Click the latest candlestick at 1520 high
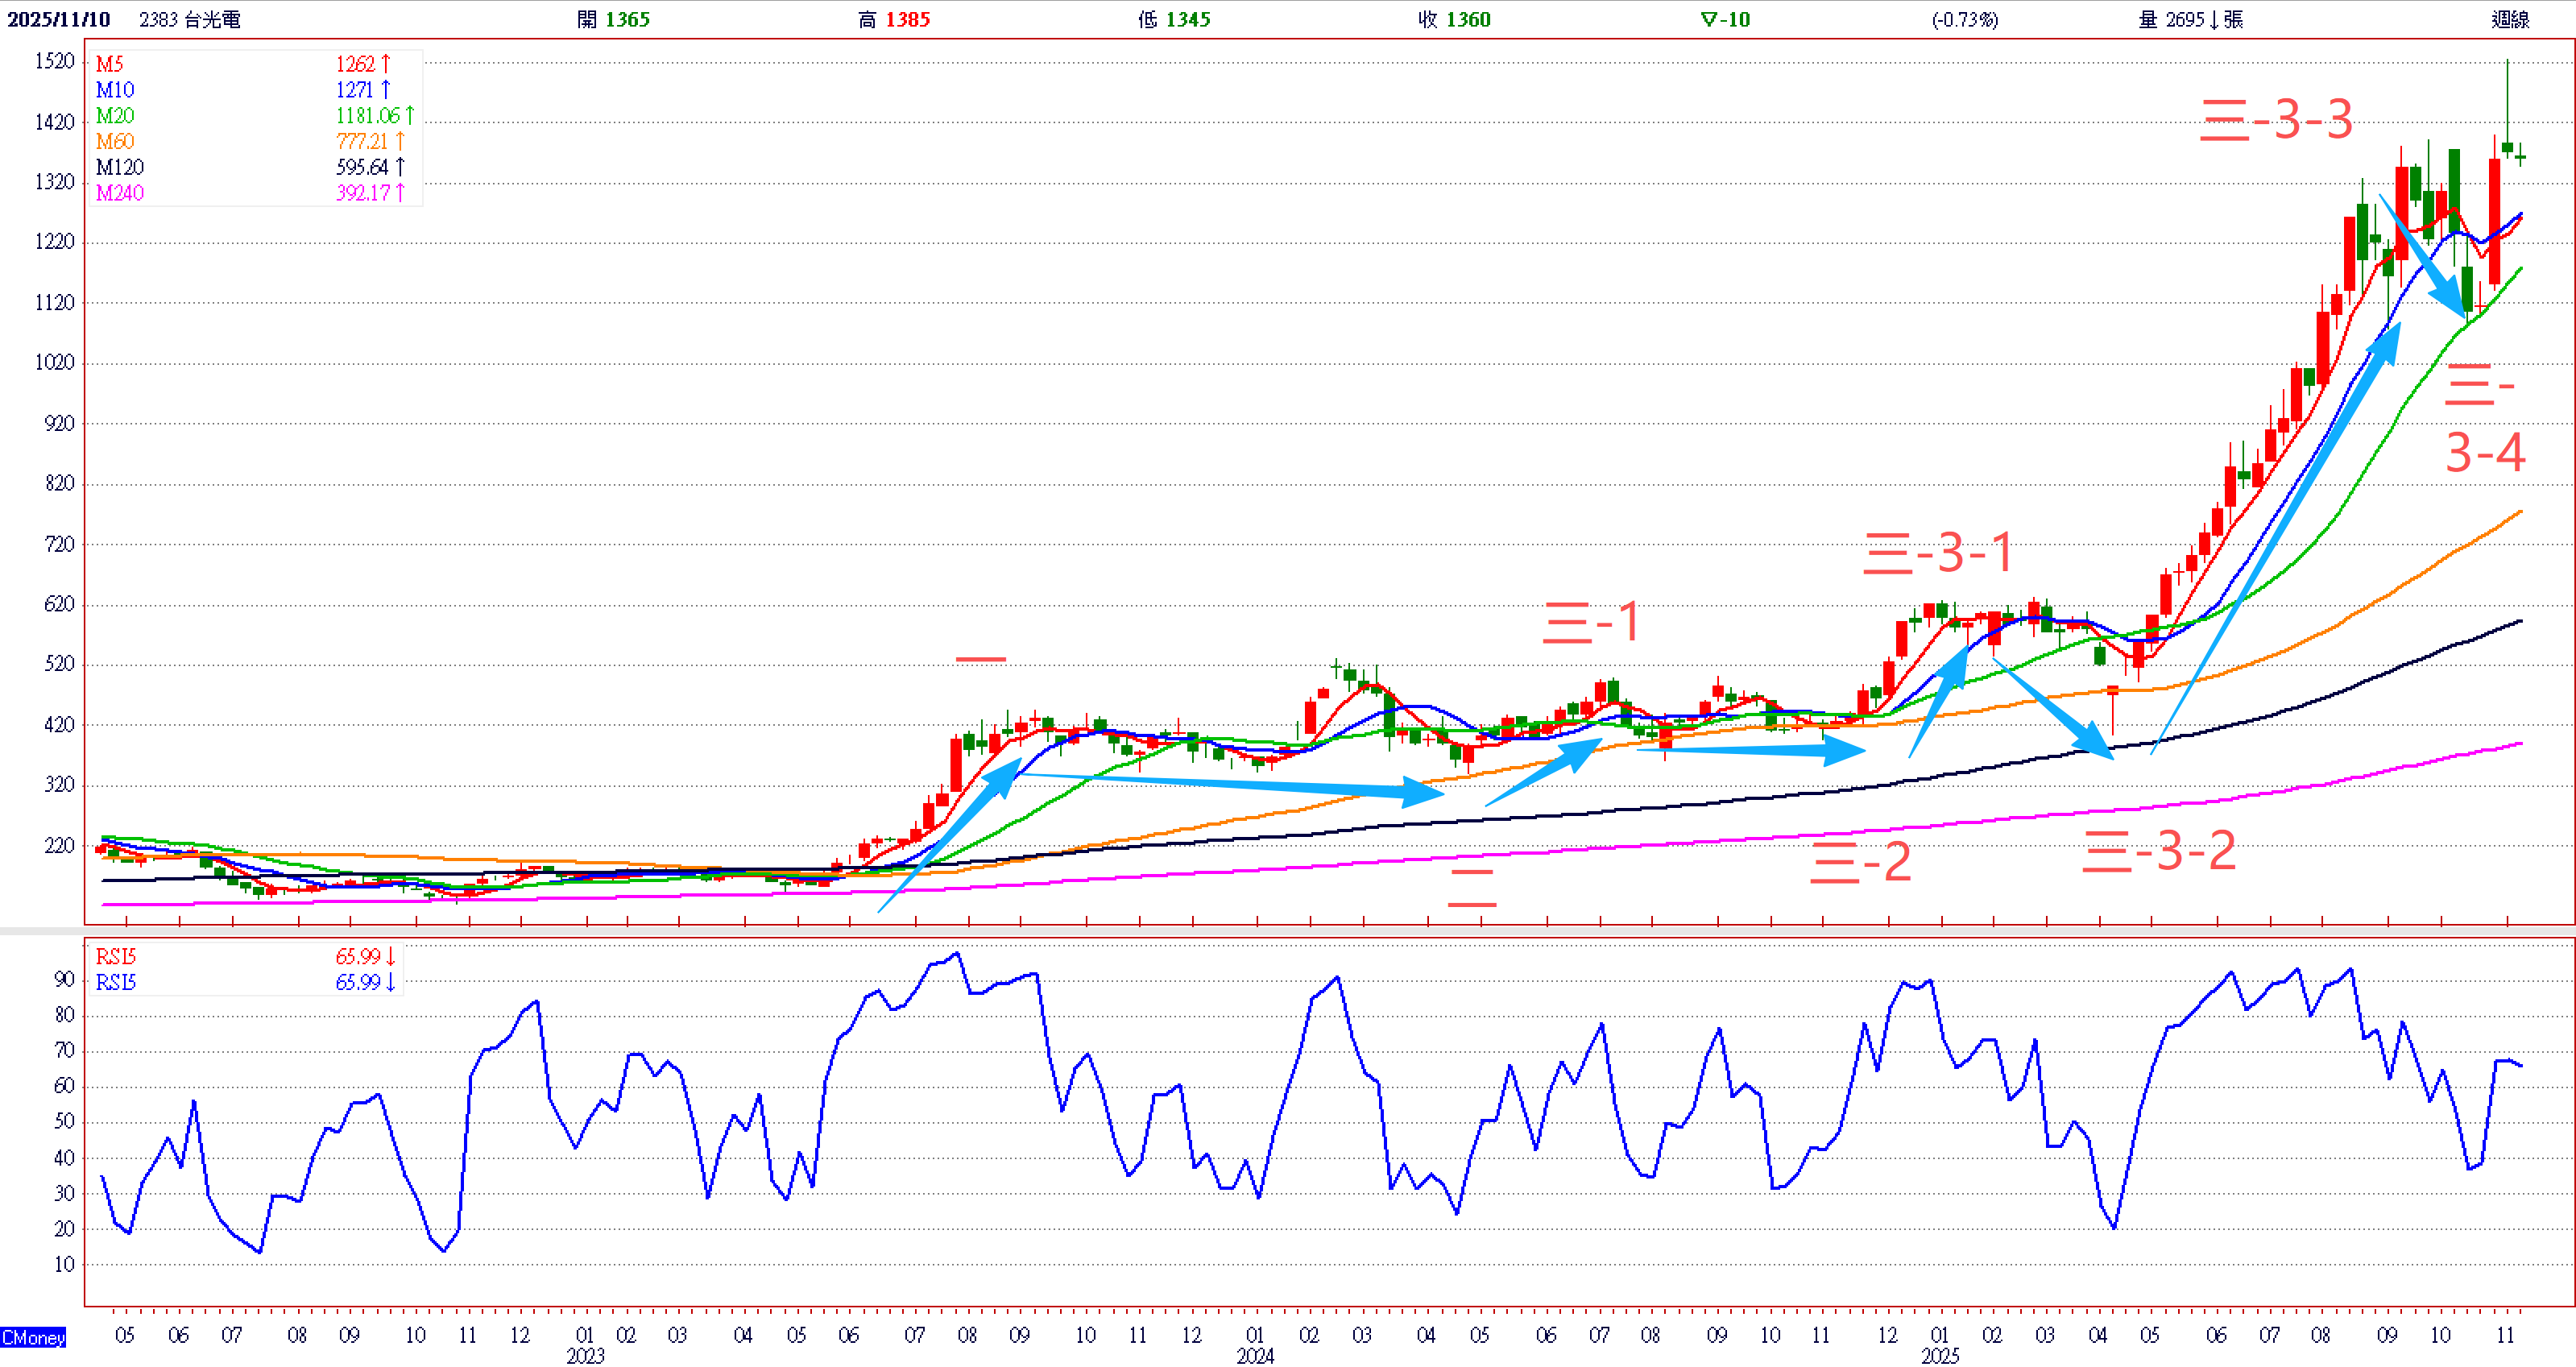 [x=2507, y=146]
